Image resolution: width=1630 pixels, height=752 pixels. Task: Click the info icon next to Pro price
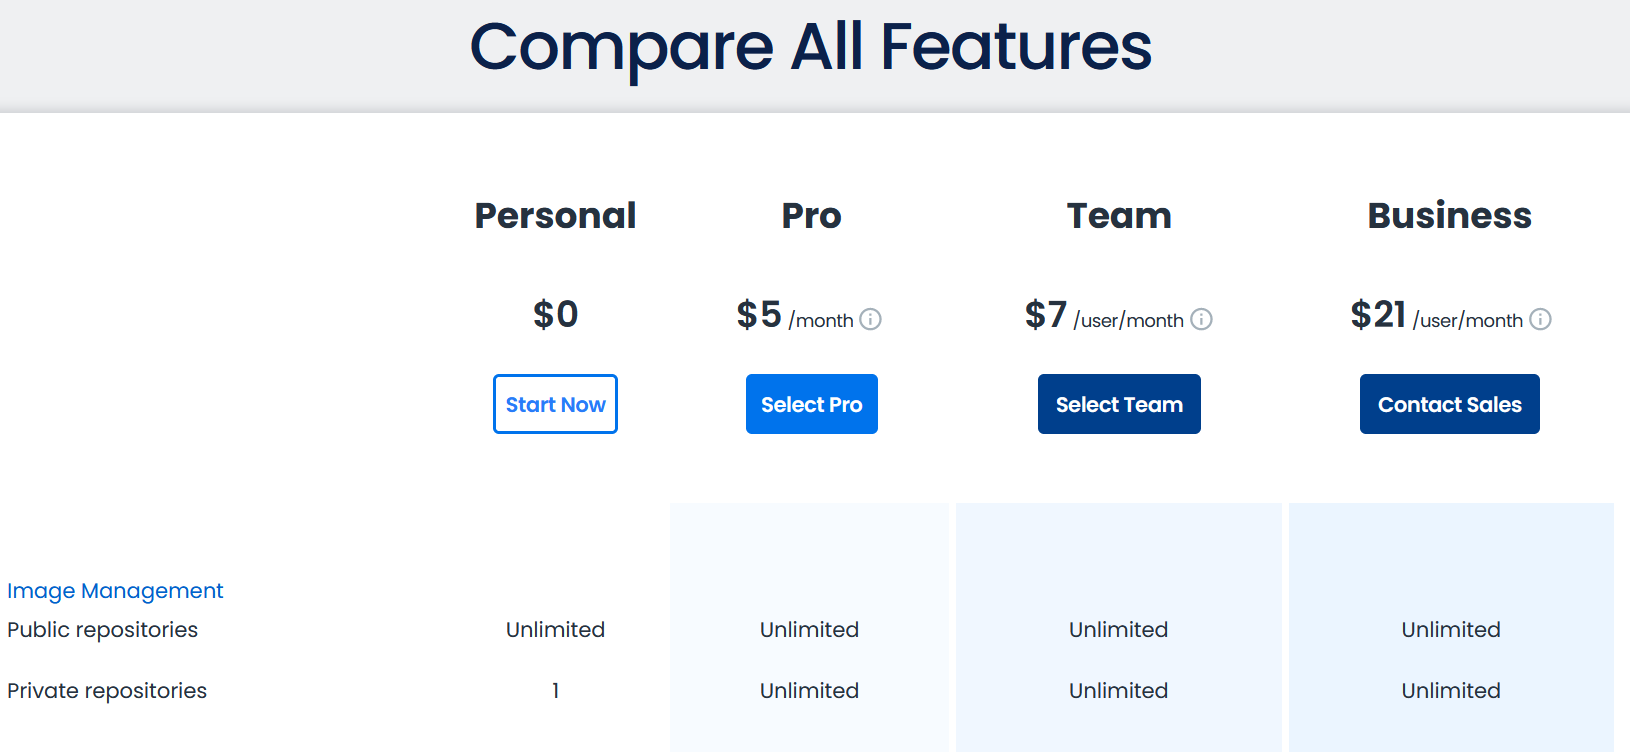click(871, 319)
